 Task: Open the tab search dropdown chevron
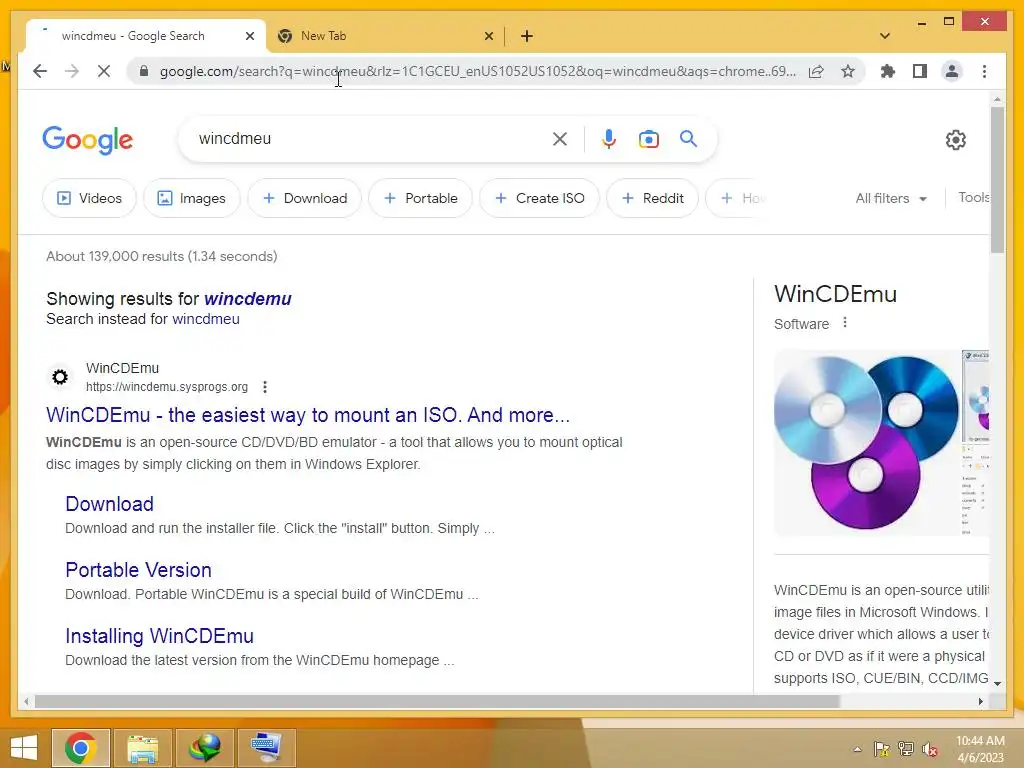pyautogui.click(x=885, y=36)
